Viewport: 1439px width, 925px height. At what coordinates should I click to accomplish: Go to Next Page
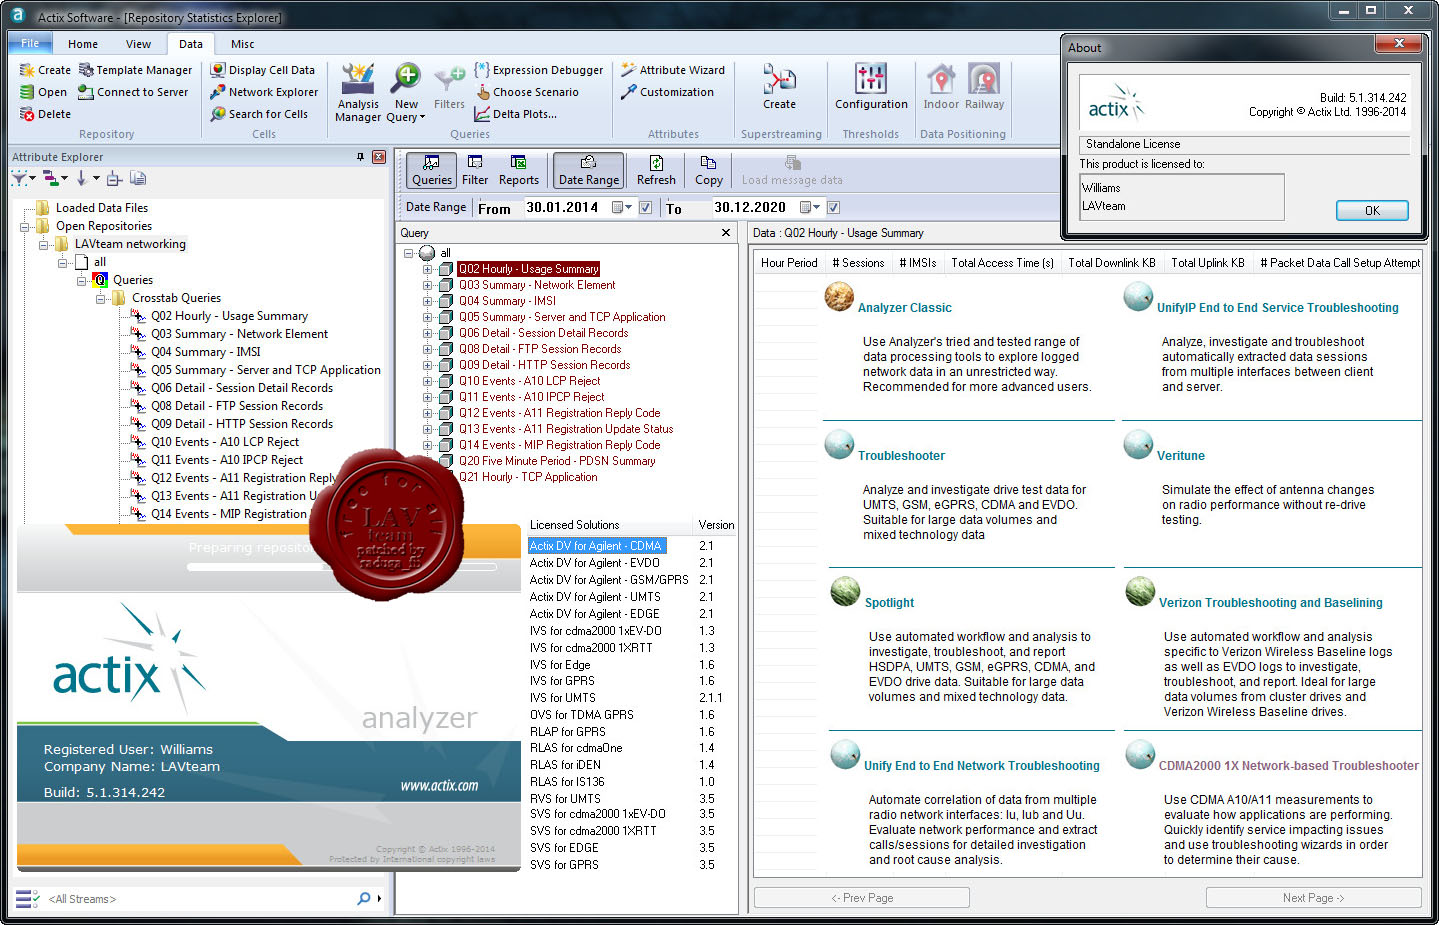[1312, 898]
